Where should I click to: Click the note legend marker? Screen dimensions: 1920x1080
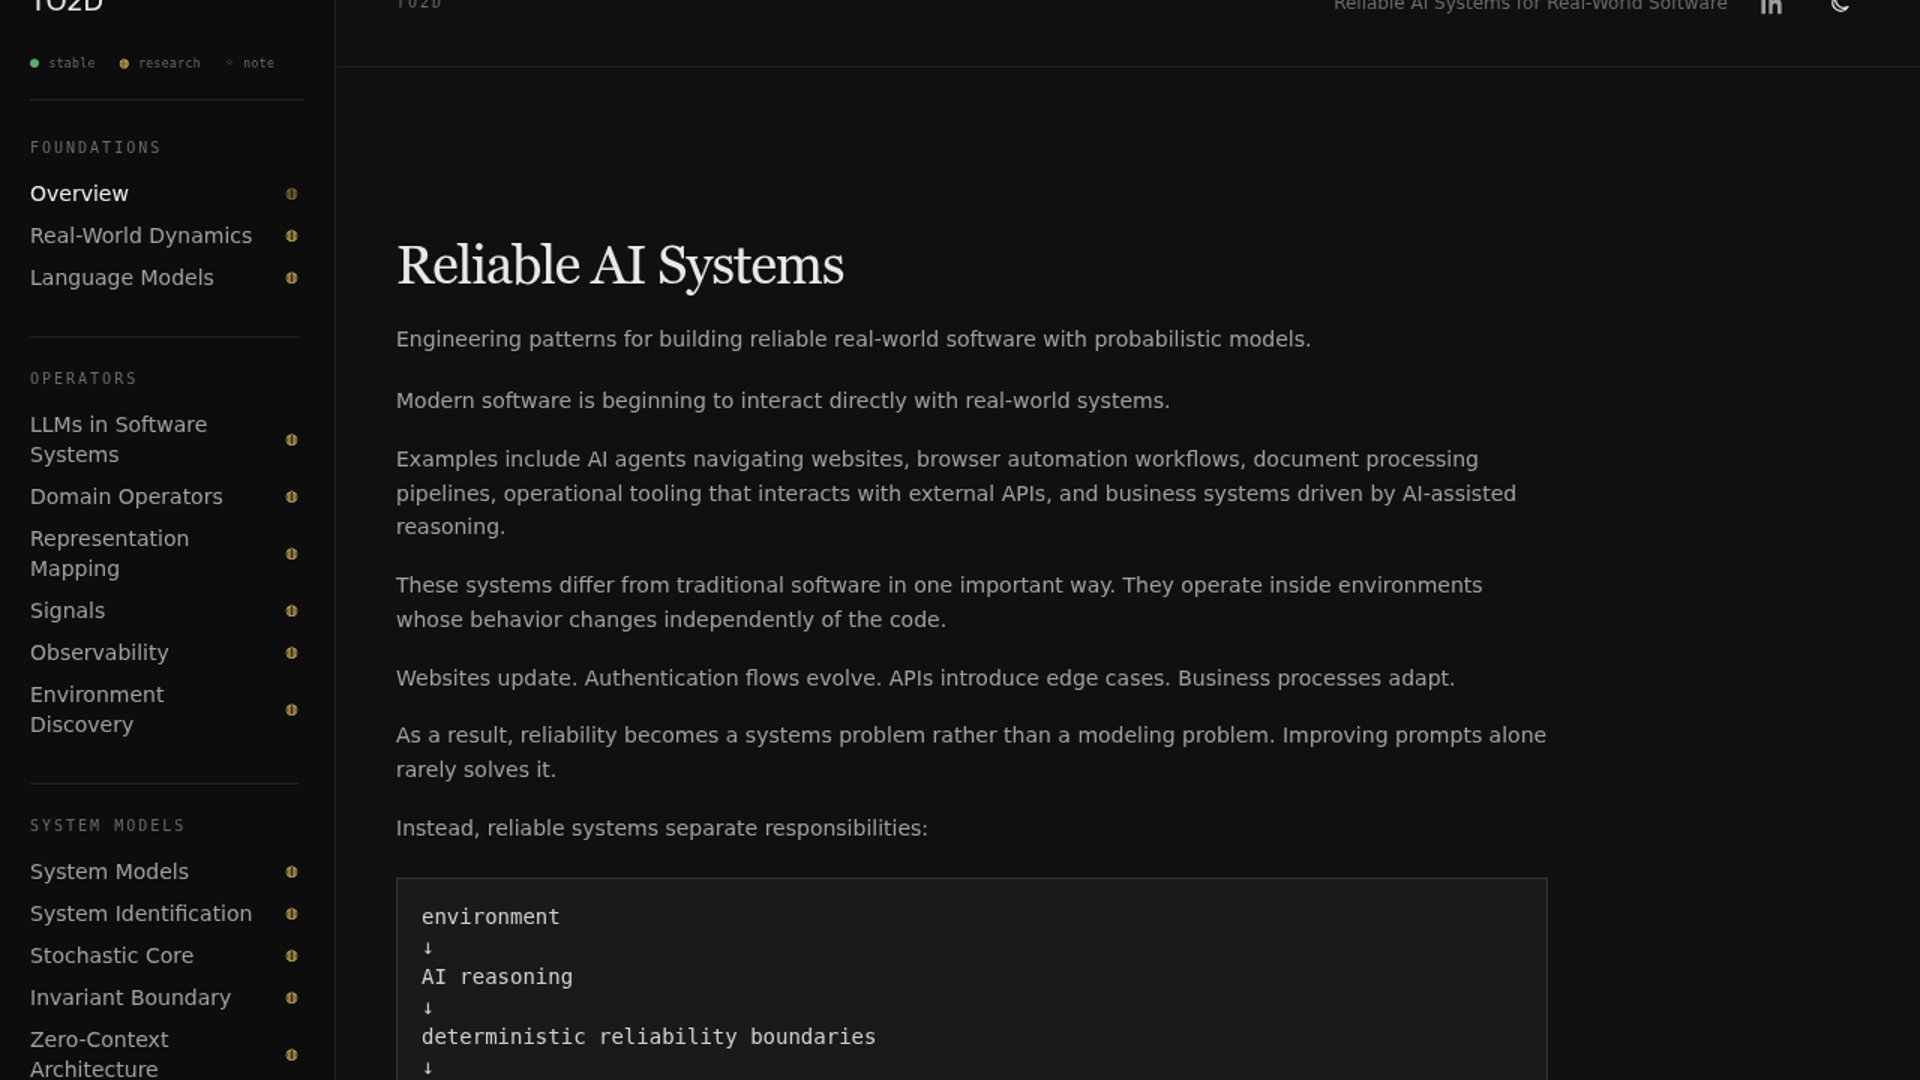(229, 63)
